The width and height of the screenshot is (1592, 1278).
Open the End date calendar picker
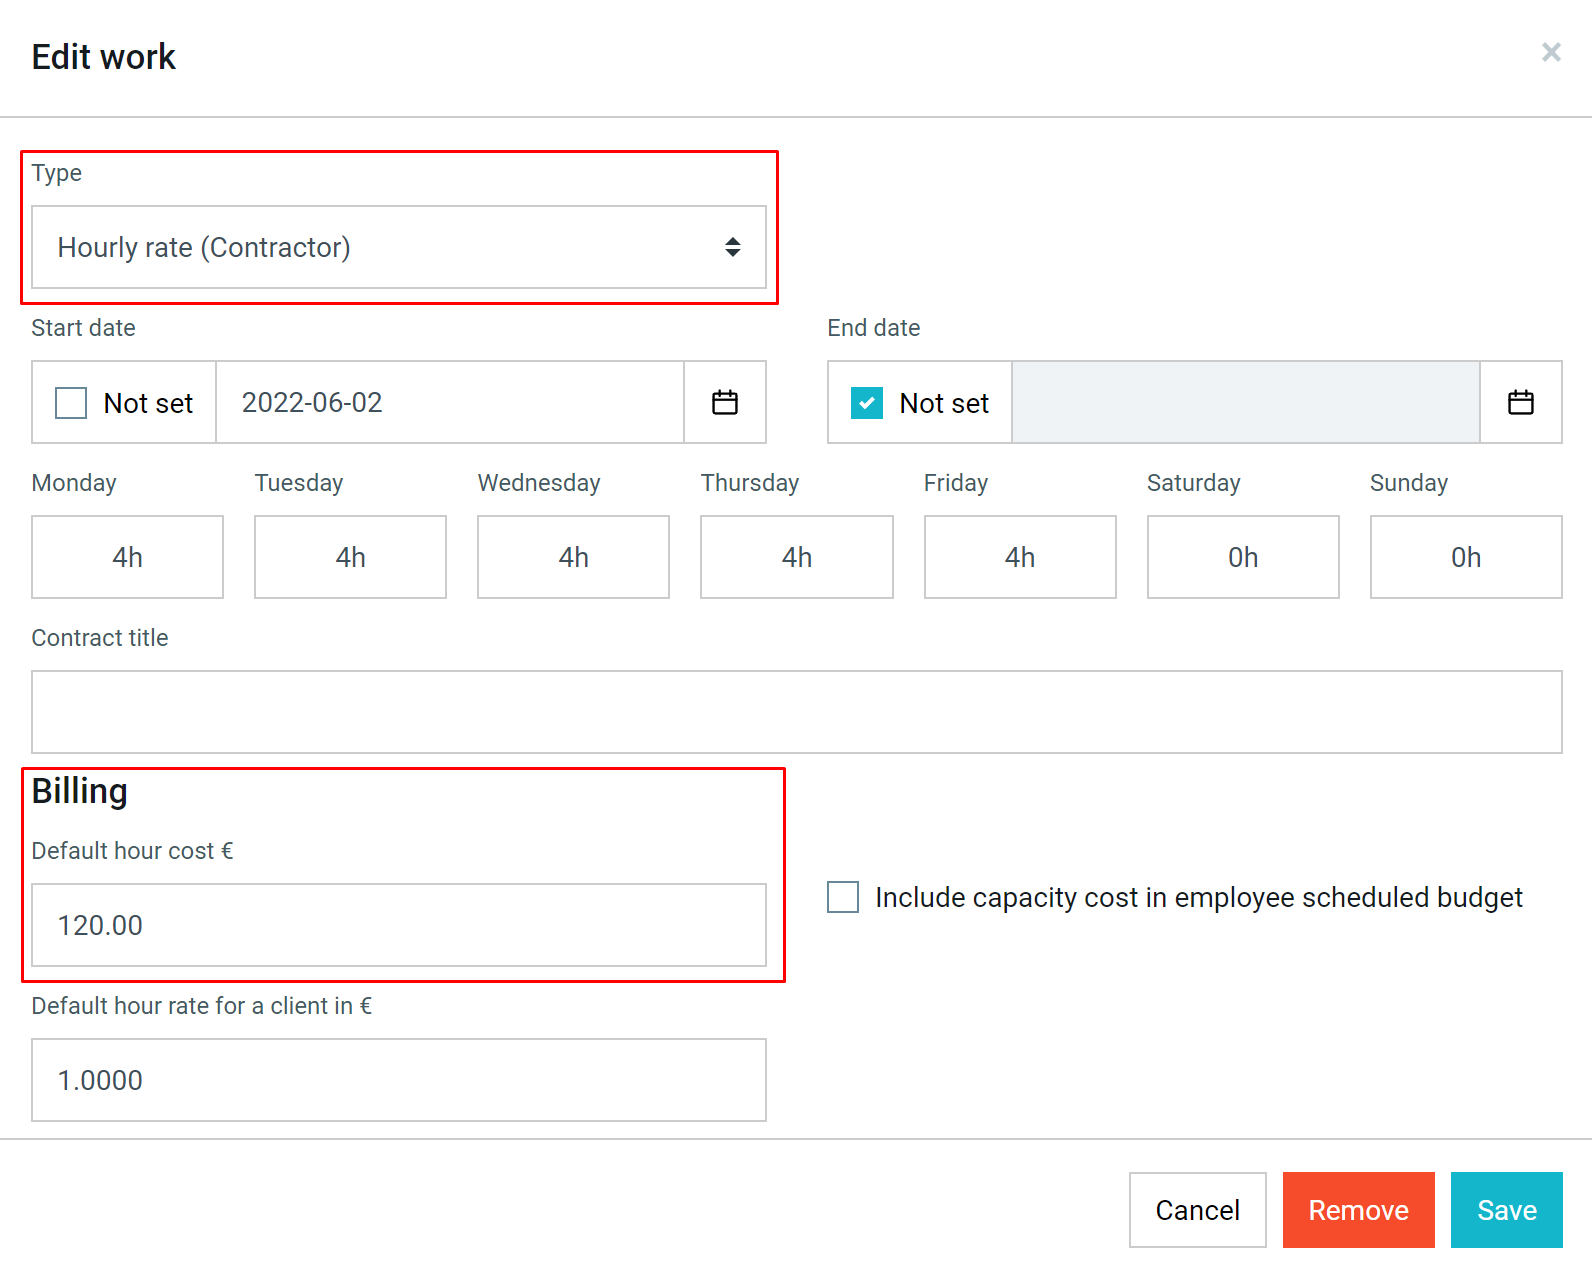[1521, 402]
